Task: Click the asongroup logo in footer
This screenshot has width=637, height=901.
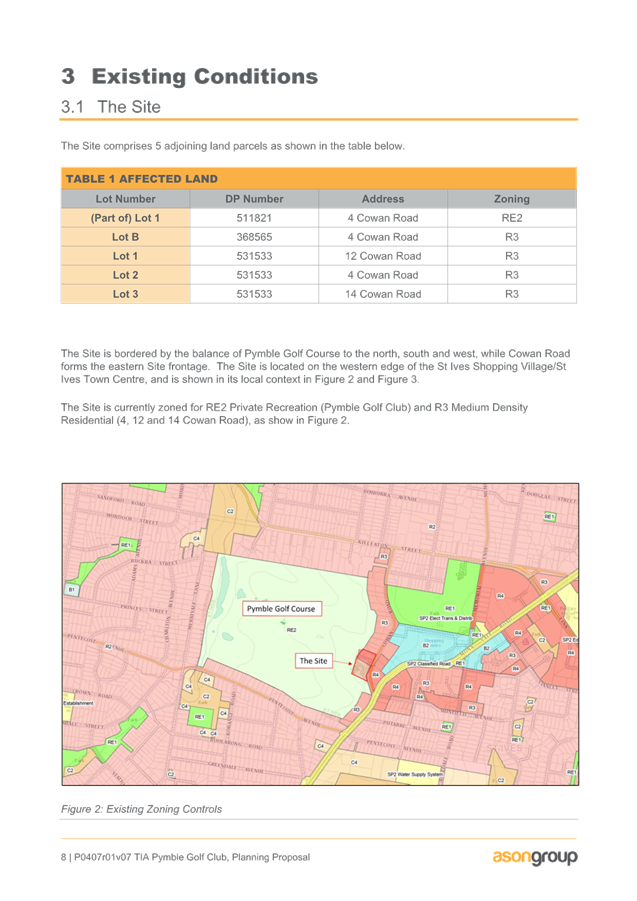Action: 535,857
